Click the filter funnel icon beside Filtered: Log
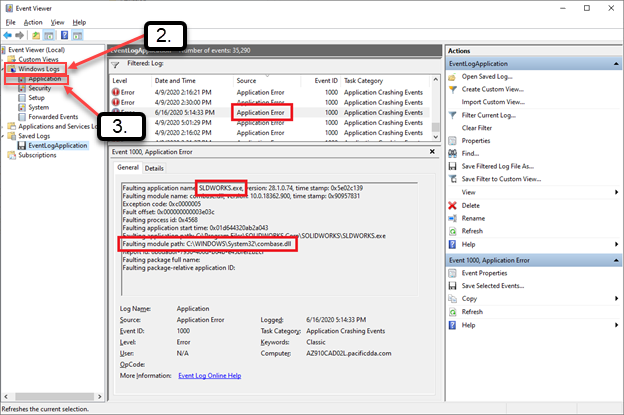 pos(115,64)
